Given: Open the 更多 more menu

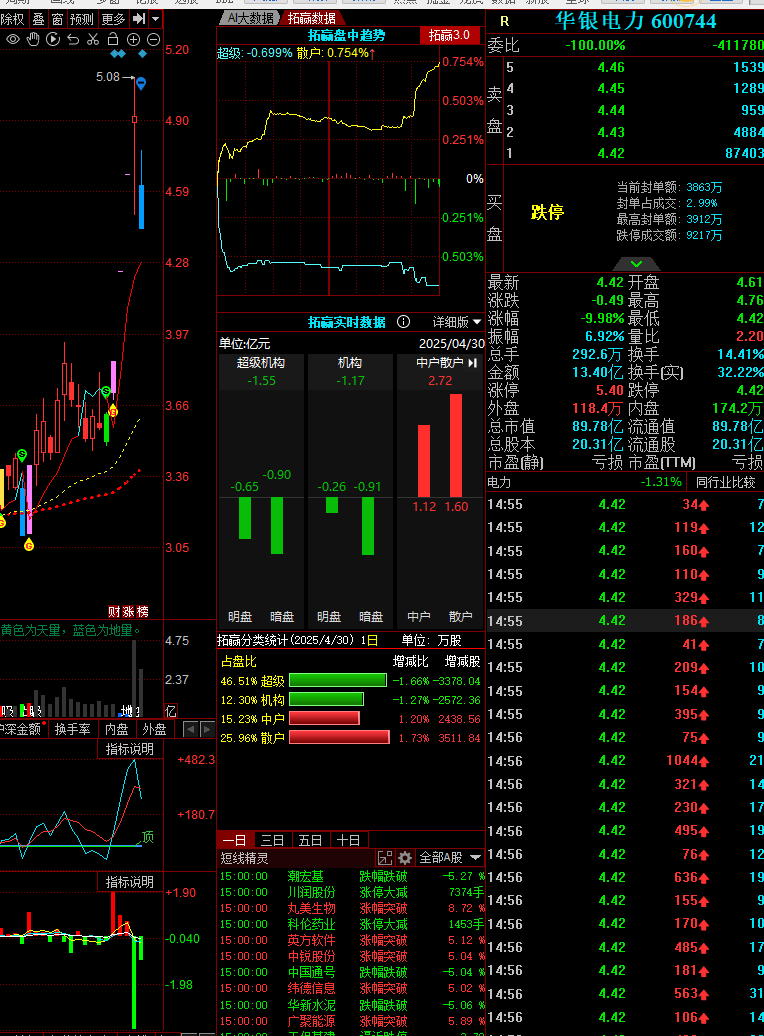Looking at the screenshot, I should (113, 19).
